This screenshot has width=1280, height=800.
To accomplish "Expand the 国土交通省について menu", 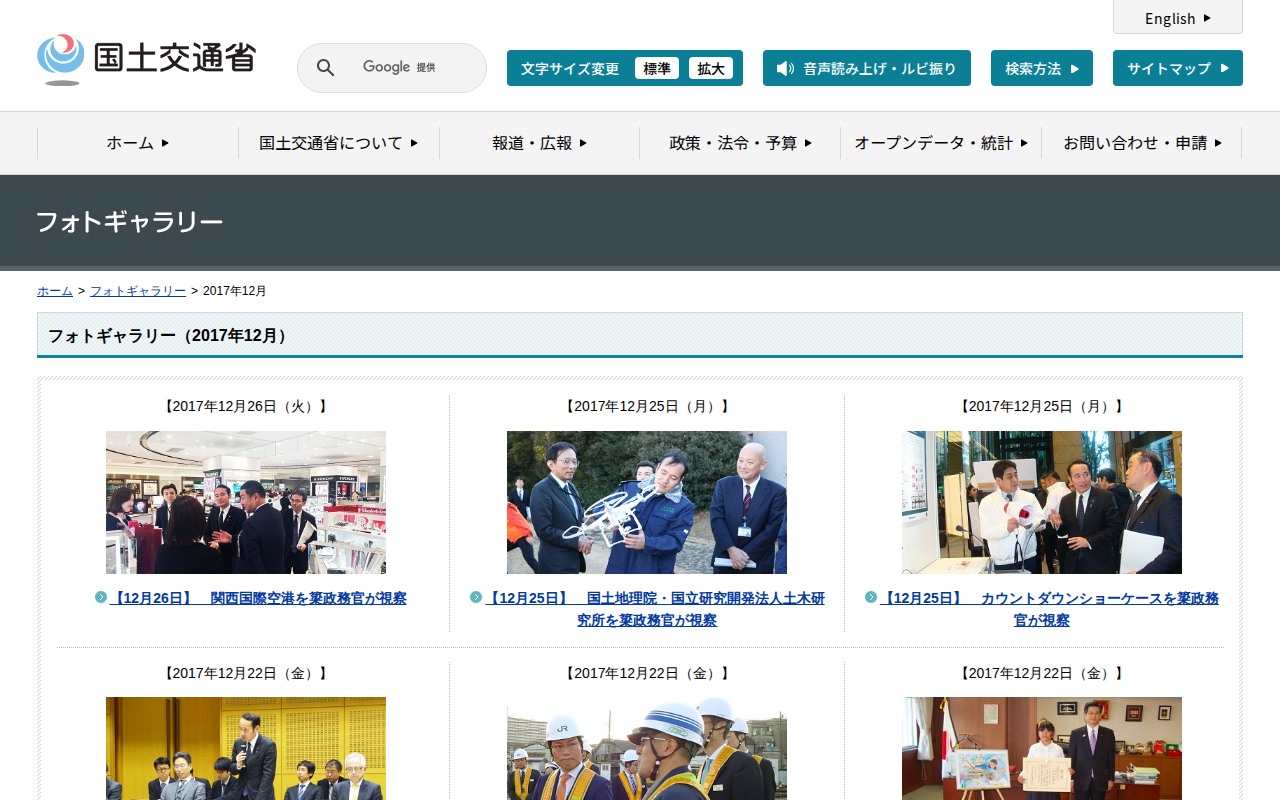I will coord(339,143).
